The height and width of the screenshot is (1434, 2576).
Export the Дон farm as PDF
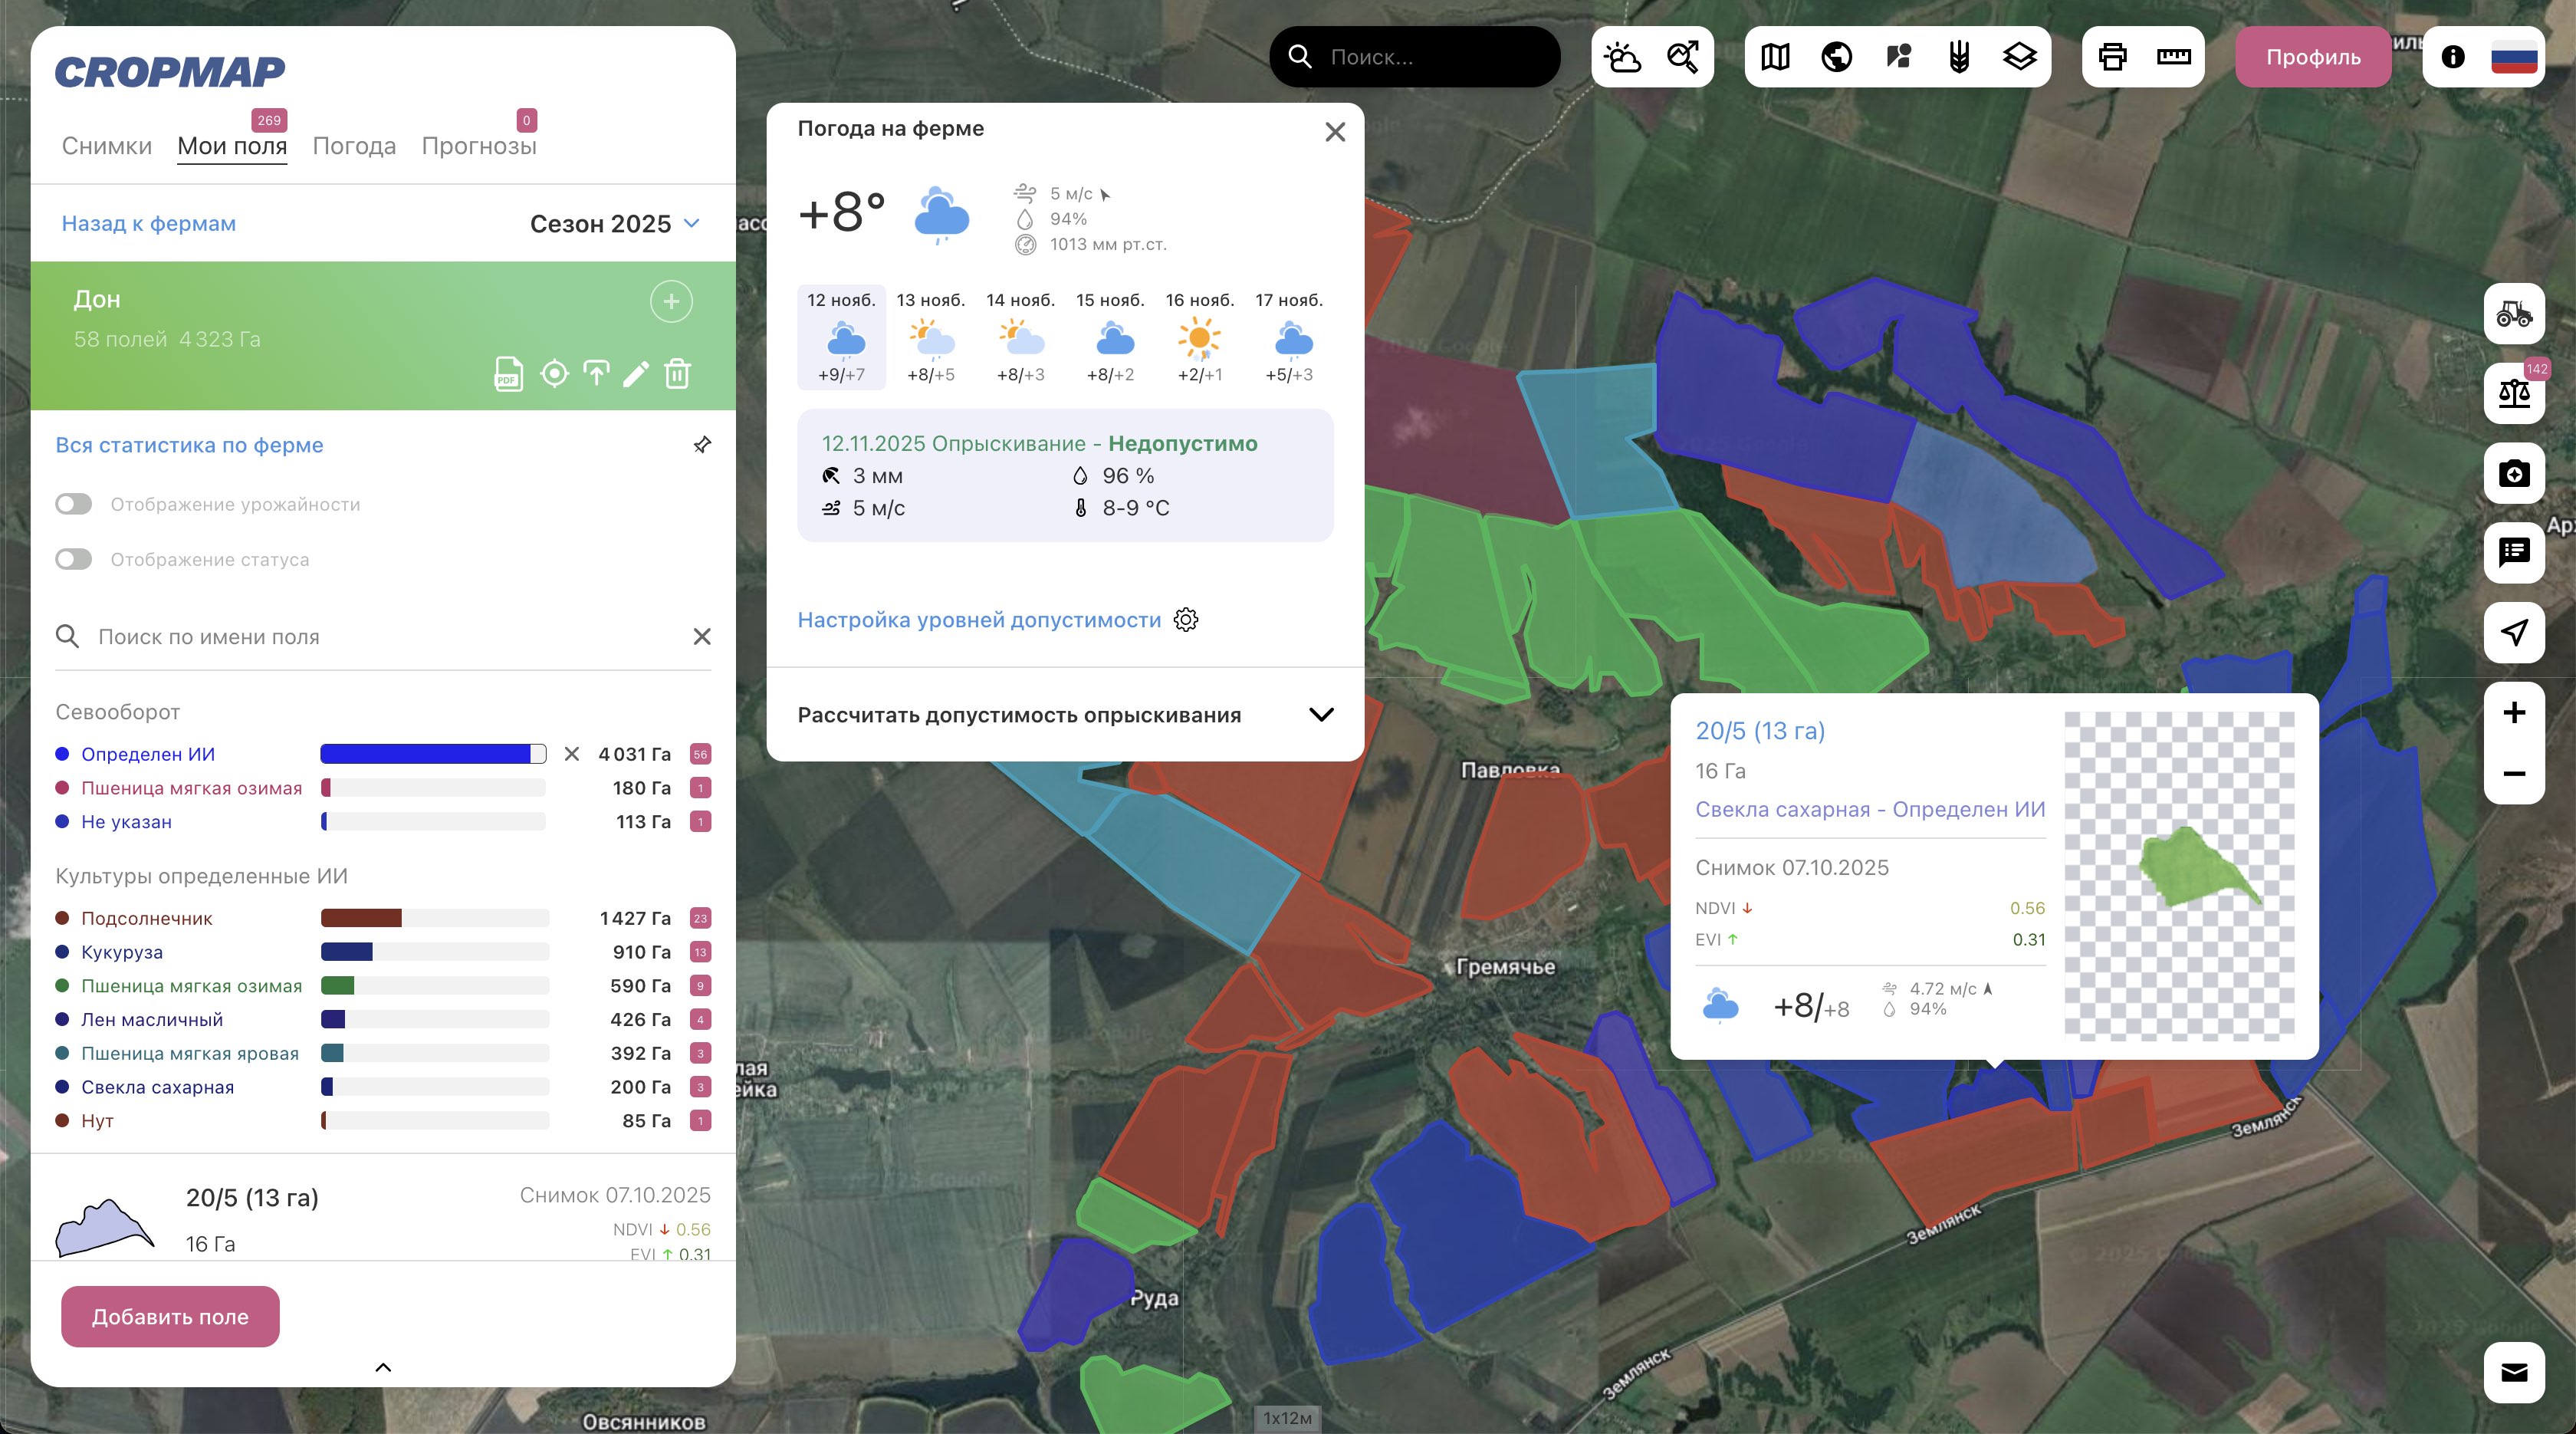click(x=508, y=374)
